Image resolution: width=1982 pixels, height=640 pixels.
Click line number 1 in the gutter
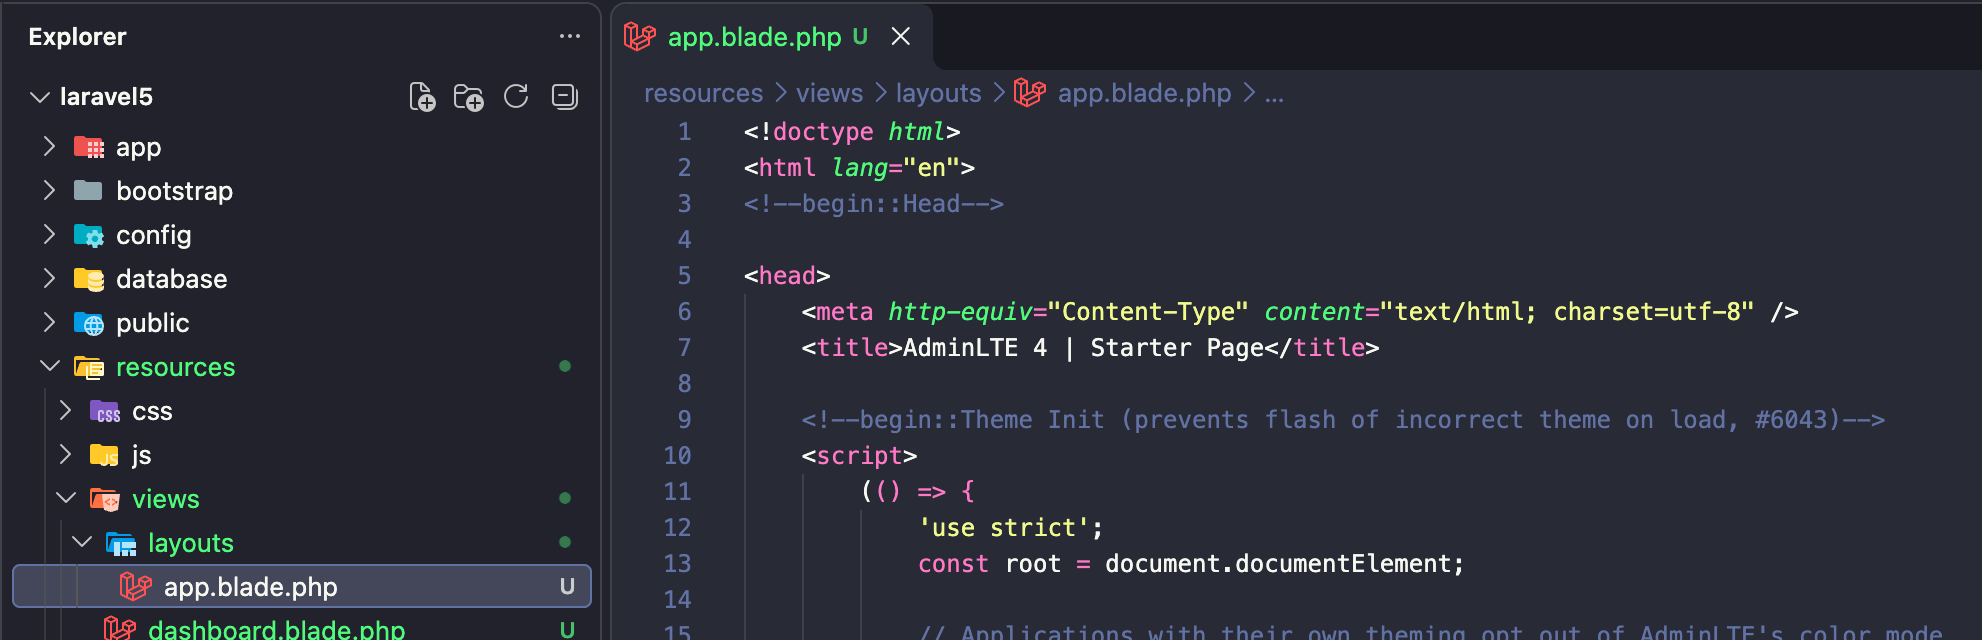(684, 132)
